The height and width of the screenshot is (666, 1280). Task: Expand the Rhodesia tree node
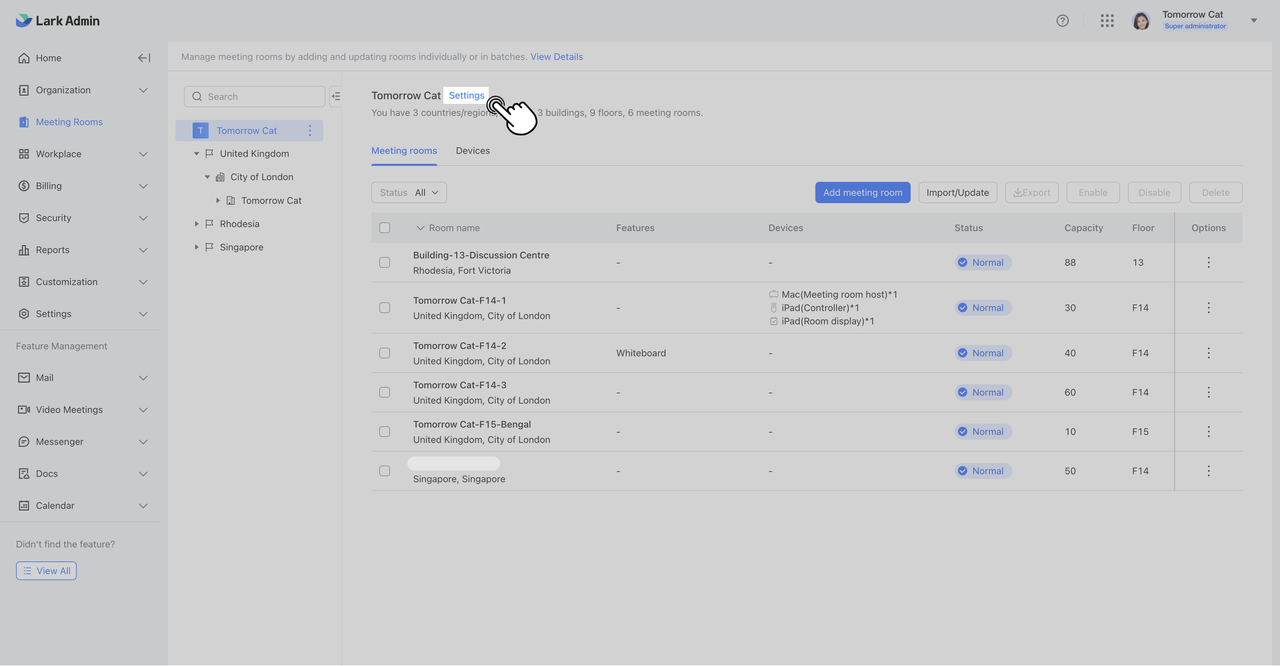197,224
